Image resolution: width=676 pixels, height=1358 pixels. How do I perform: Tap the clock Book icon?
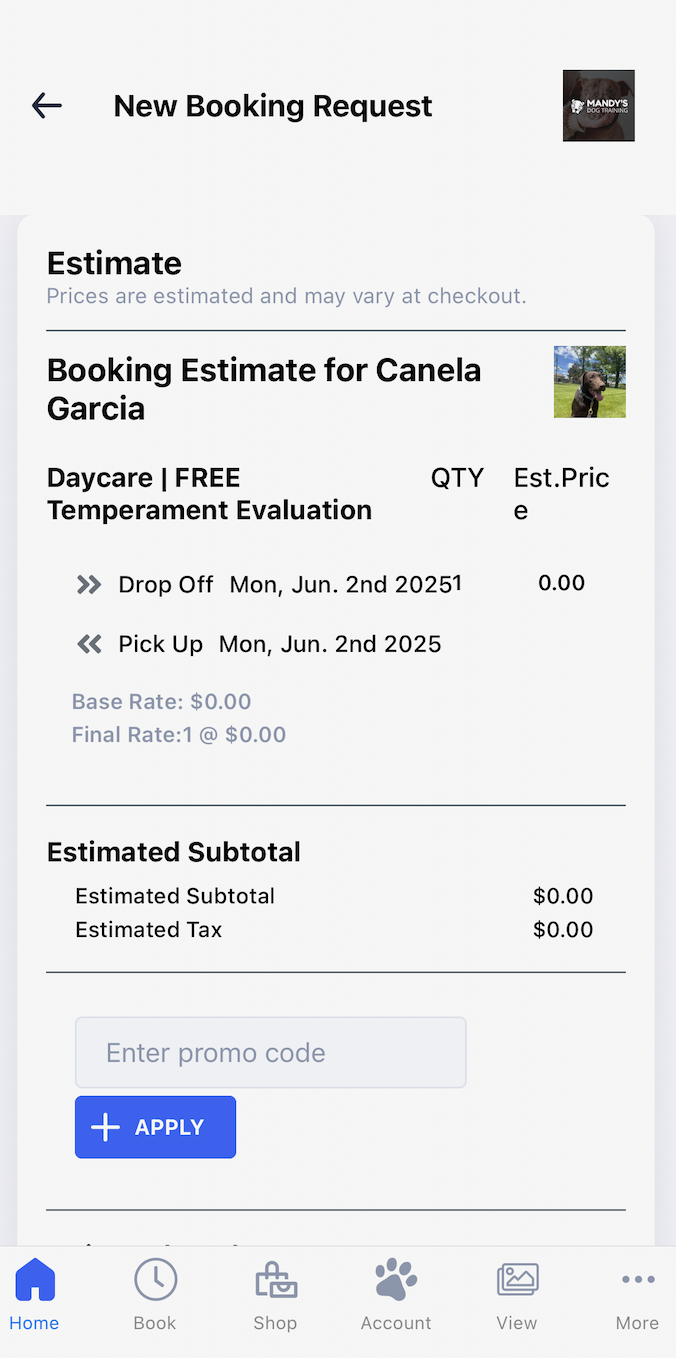(155, 1280)
